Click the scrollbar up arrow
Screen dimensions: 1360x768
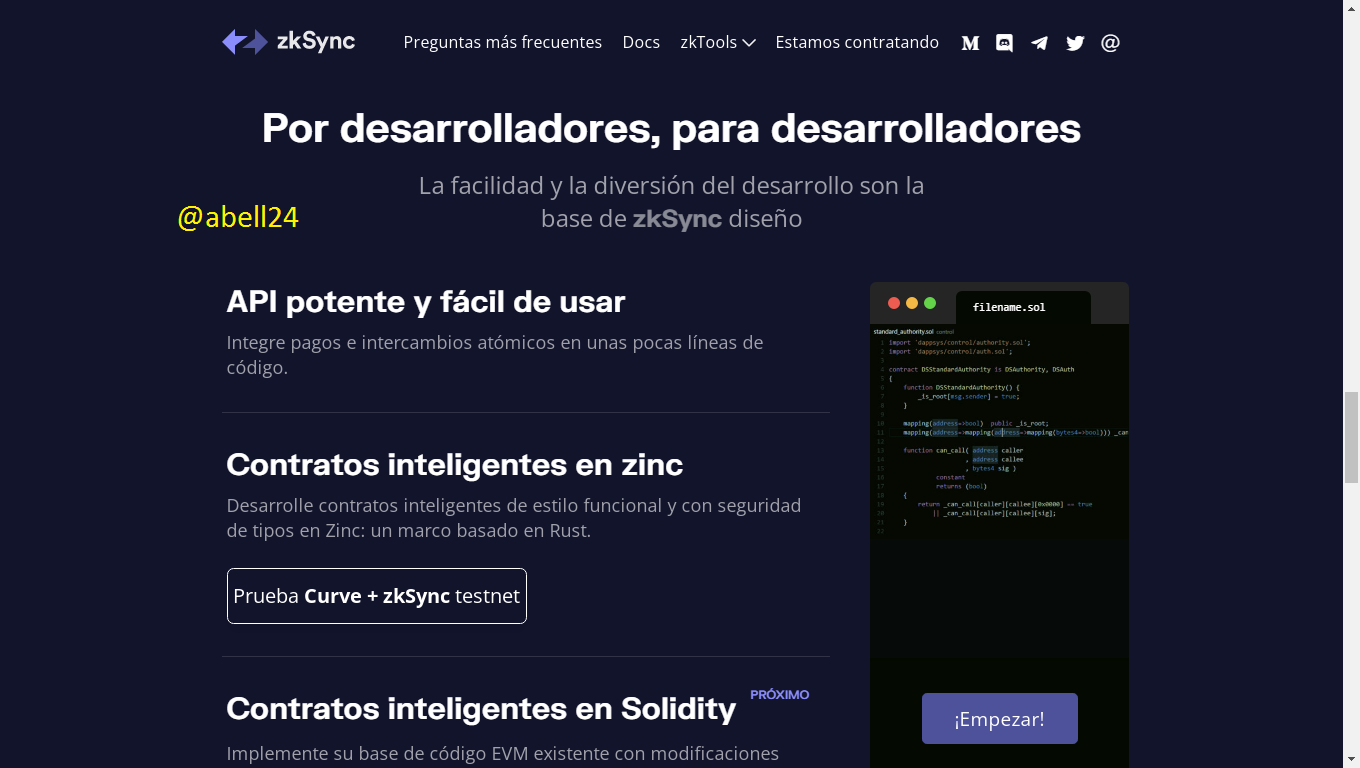(1351, 8)
